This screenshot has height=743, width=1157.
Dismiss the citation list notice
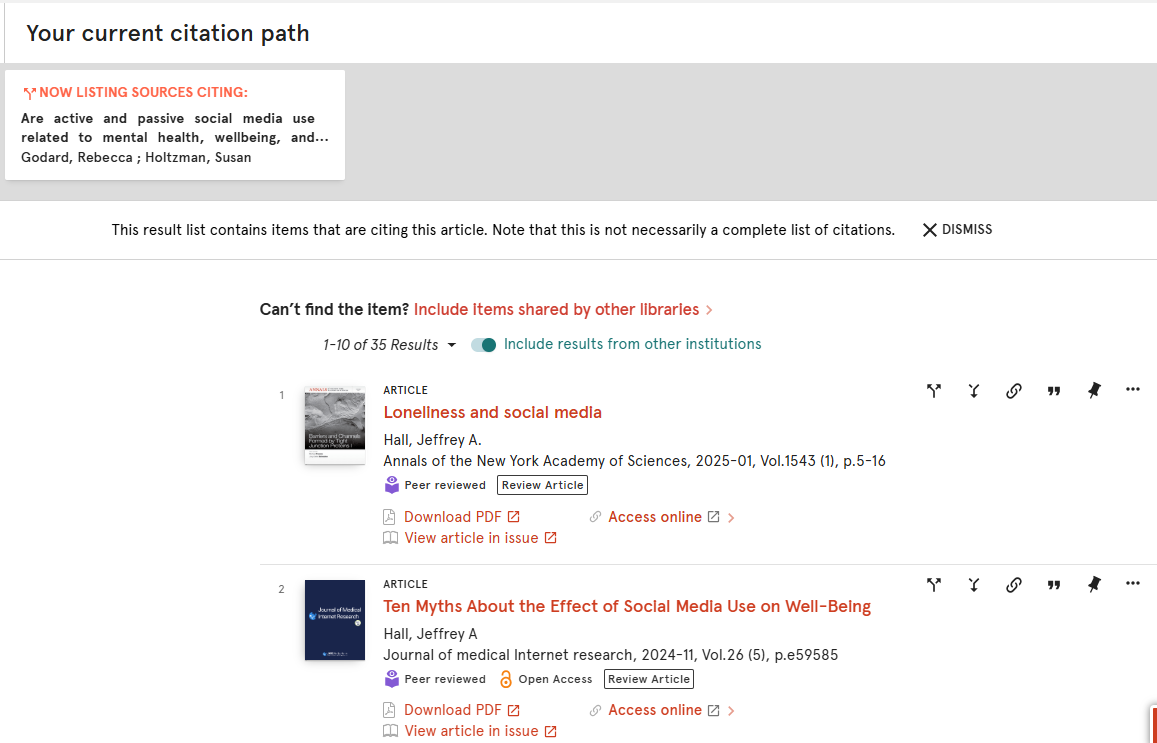(957, 229)
